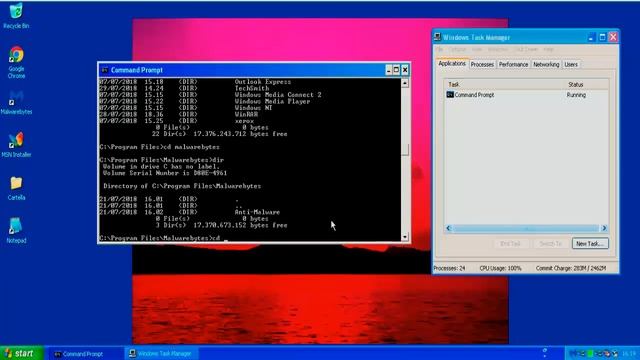Viewport: 640px width, 360px height.
Task: Open Task Manager Help menu
Action: [x=548, y=49]
